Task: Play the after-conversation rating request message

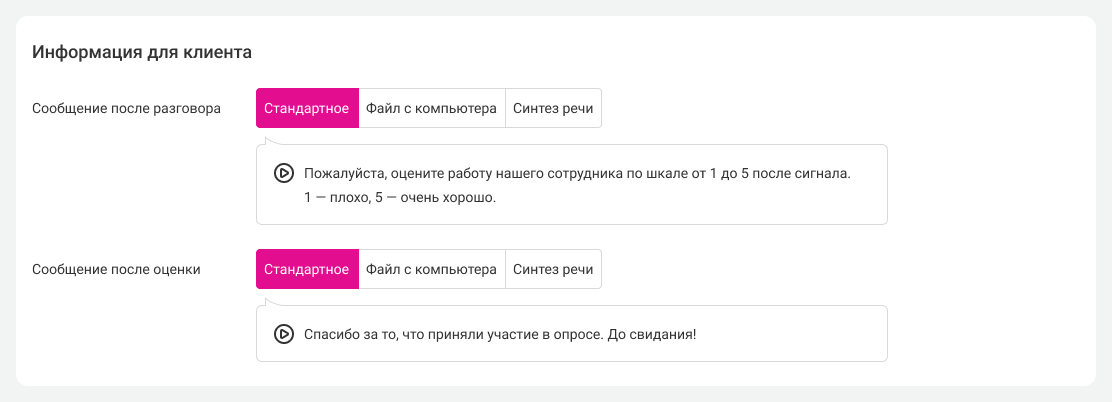Action: point(283,173)
